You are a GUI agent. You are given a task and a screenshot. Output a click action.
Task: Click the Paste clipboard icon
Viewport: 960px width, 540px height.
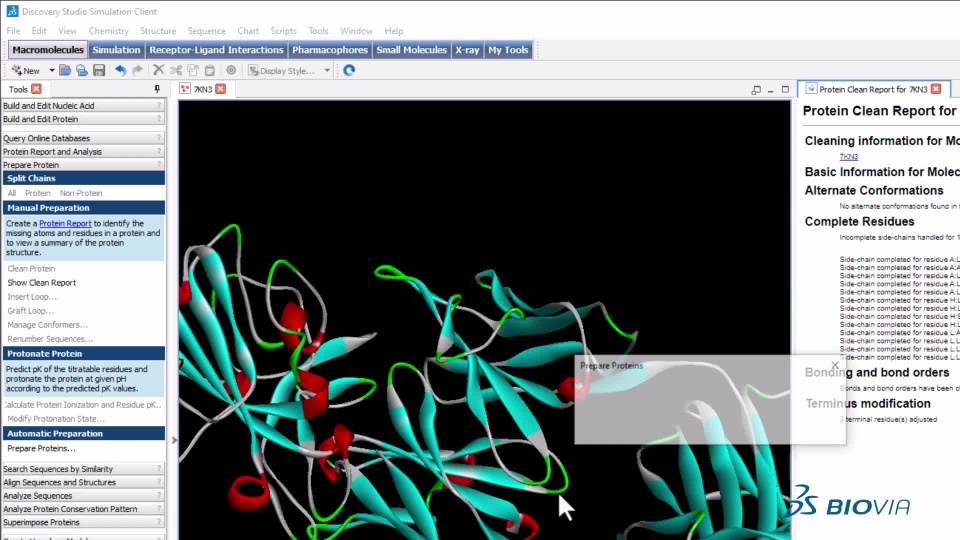[210, 70]
